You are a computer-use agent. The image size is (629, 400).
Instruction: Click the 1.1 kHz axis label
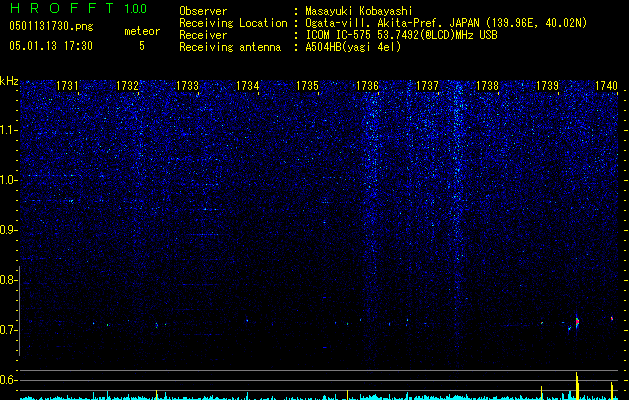9,130
